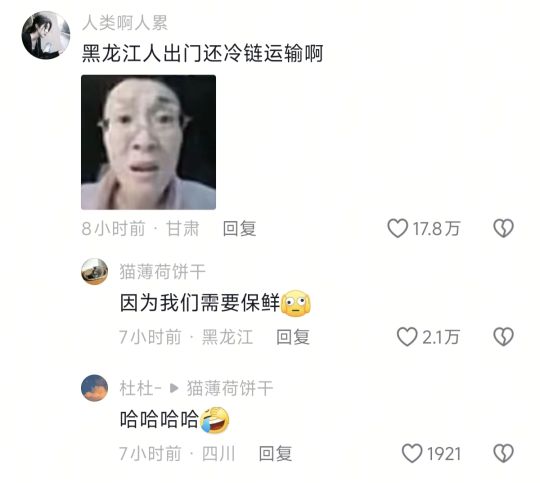Image resolution: width=540 pixels, height=483 pixels.
Task: Reply to the 因为我们需要保鲜 comment
Action: coord(293,337)
